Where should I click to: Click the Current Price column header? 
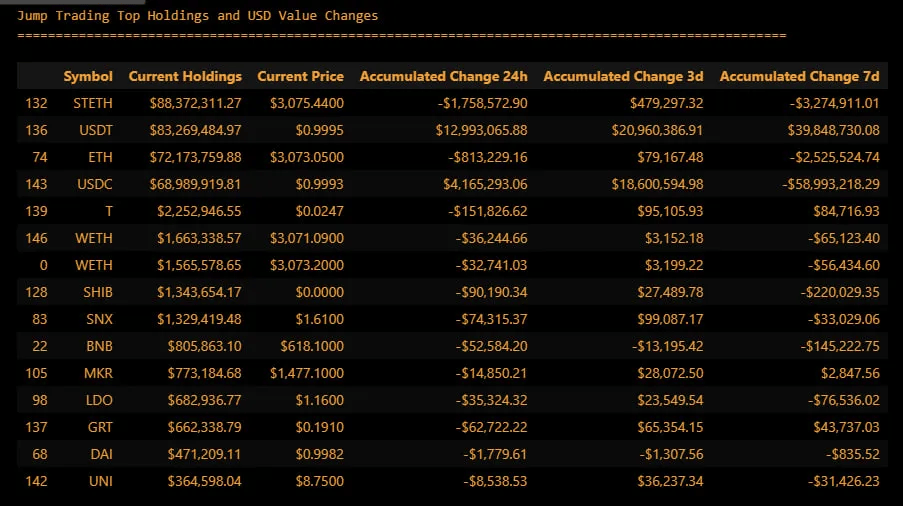point(301,76)
